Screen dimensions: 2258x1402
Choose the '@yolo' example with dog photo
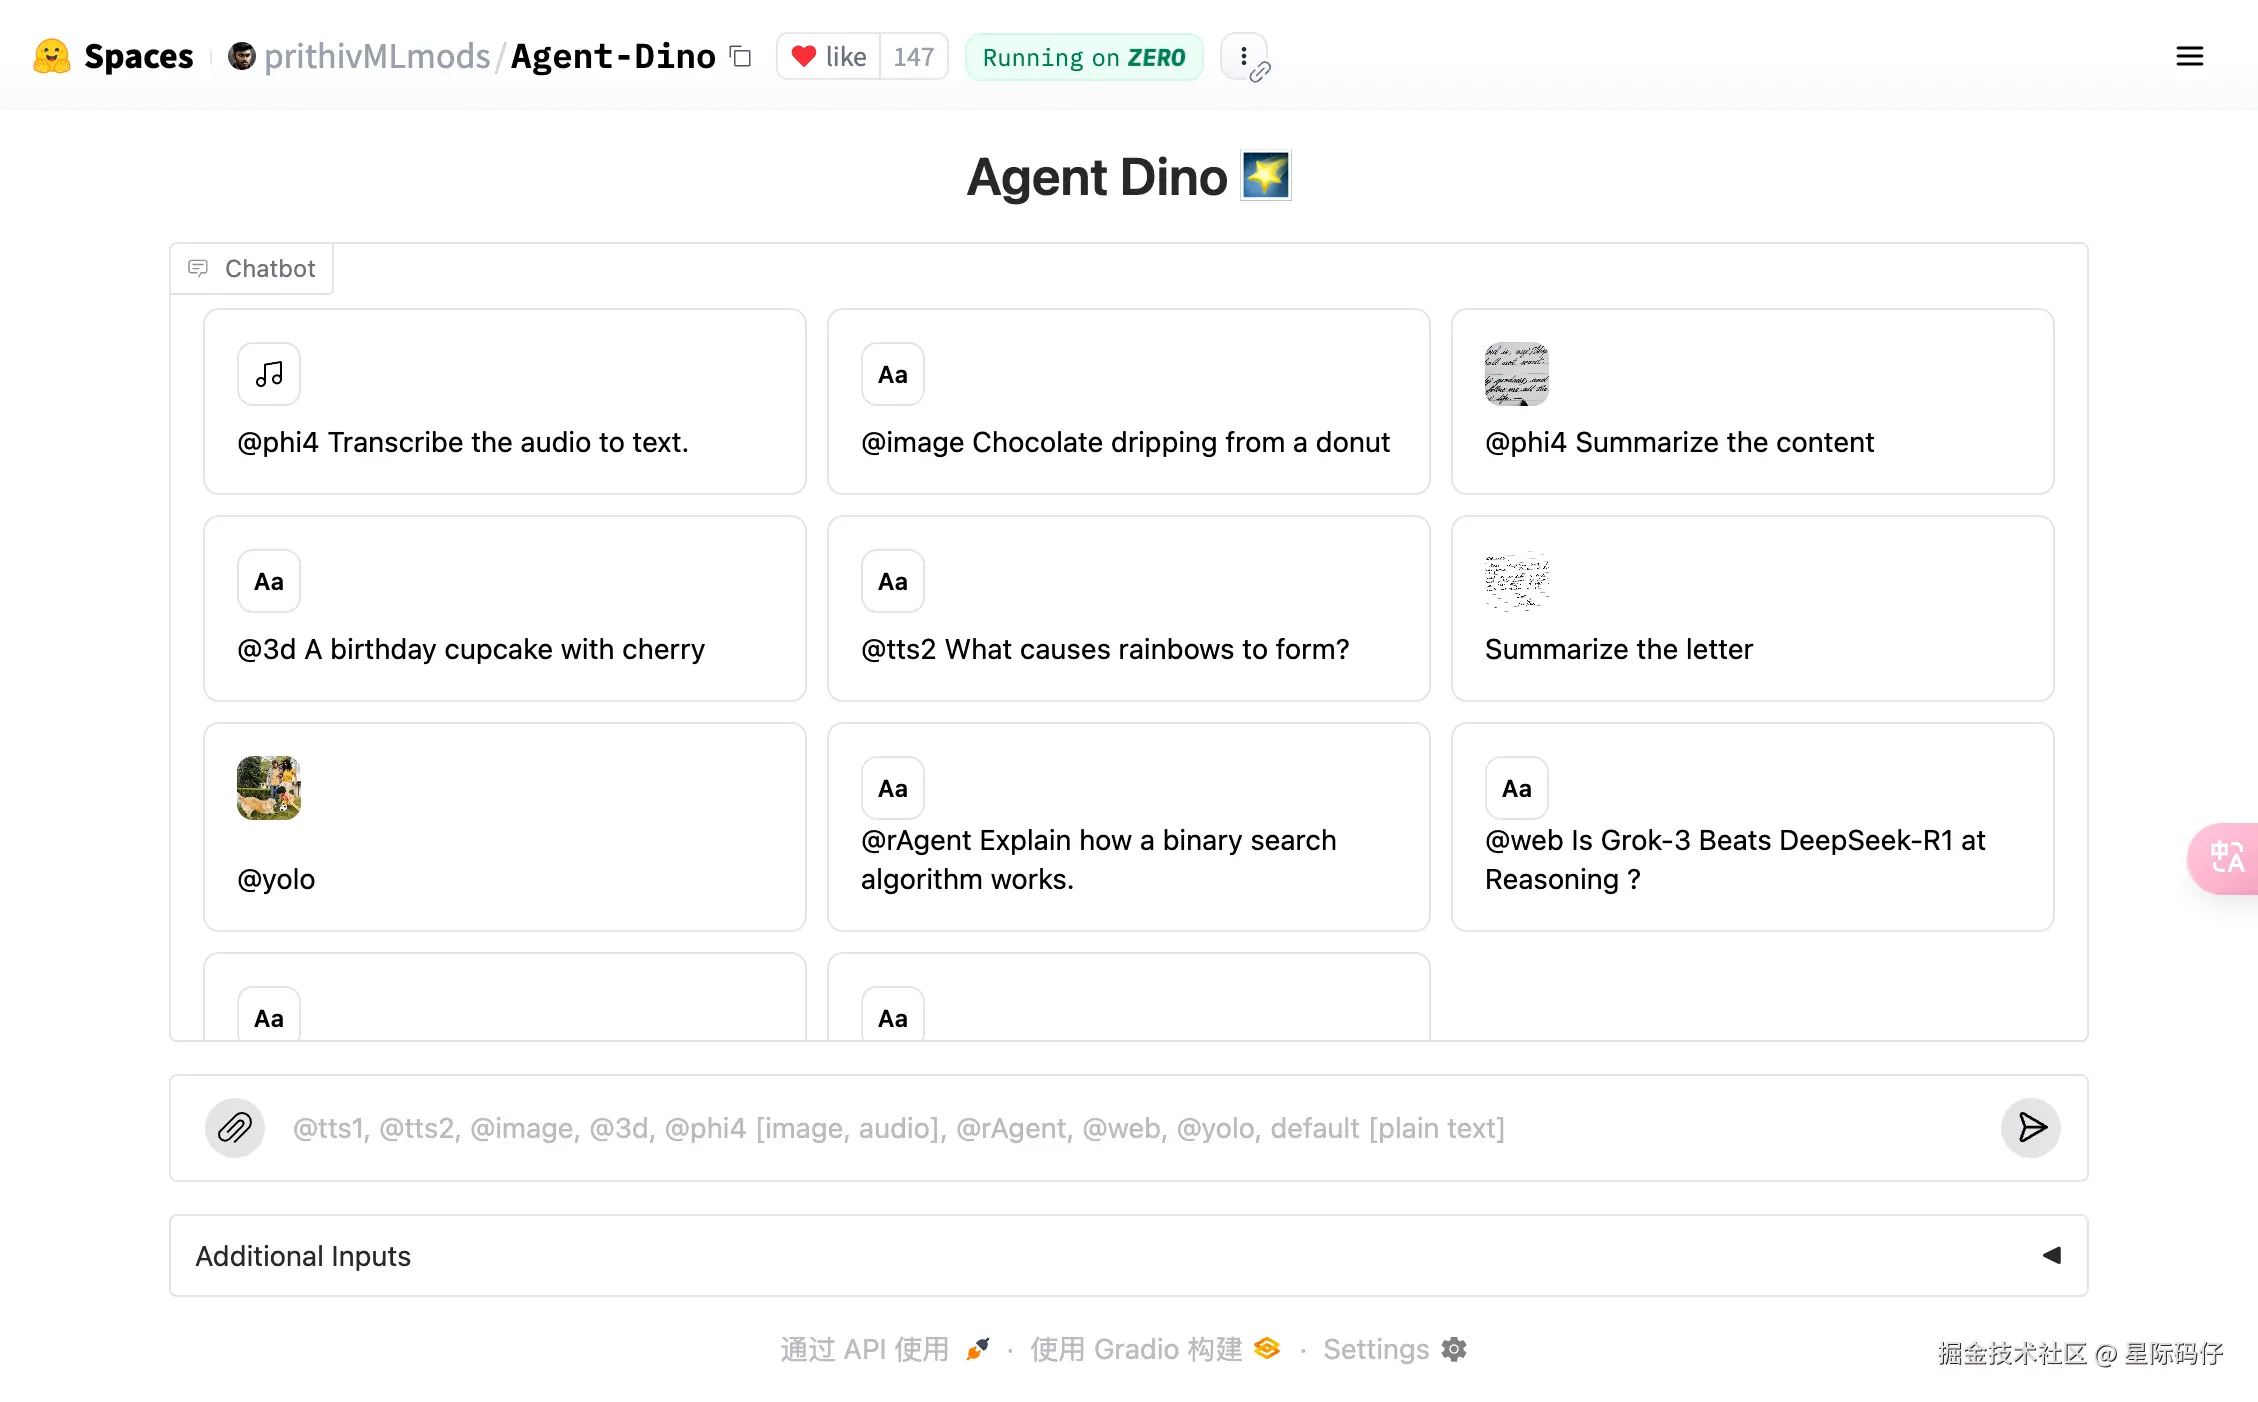tap(504, 828)
